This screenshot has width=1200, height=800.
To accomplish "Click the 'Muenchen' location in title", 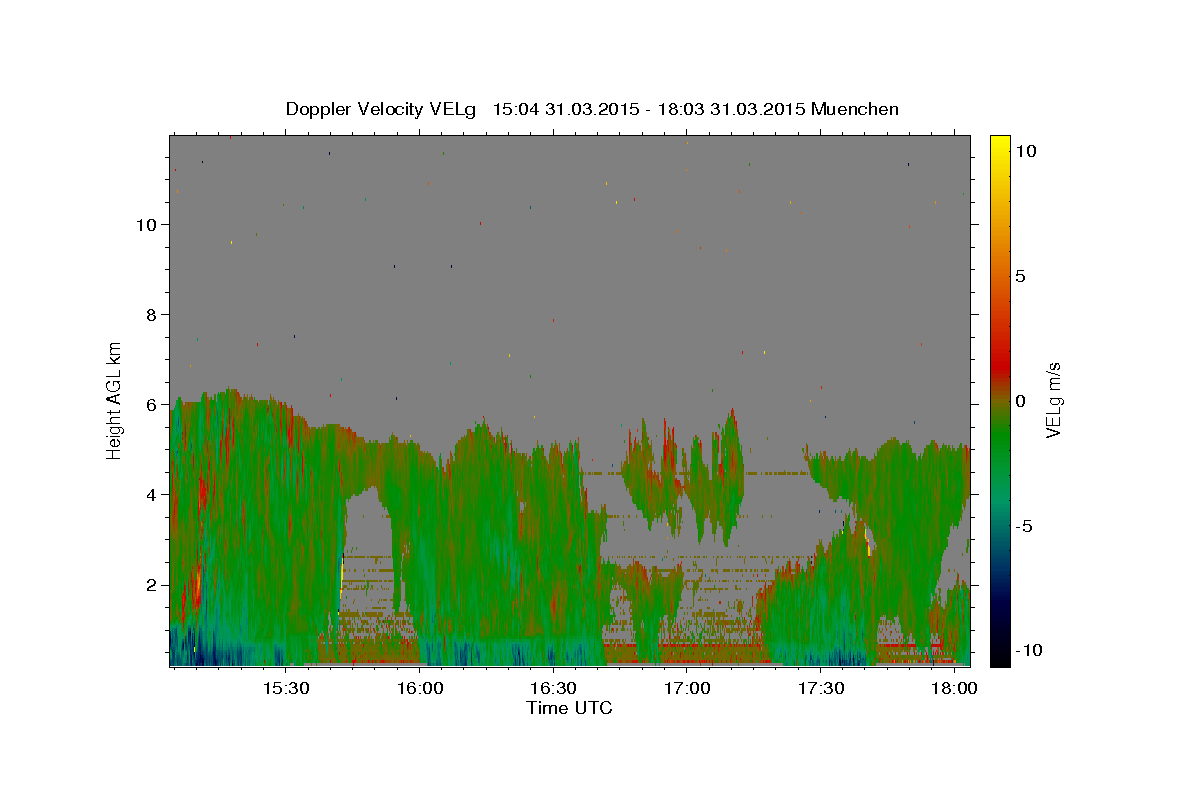I will [855, 109].
